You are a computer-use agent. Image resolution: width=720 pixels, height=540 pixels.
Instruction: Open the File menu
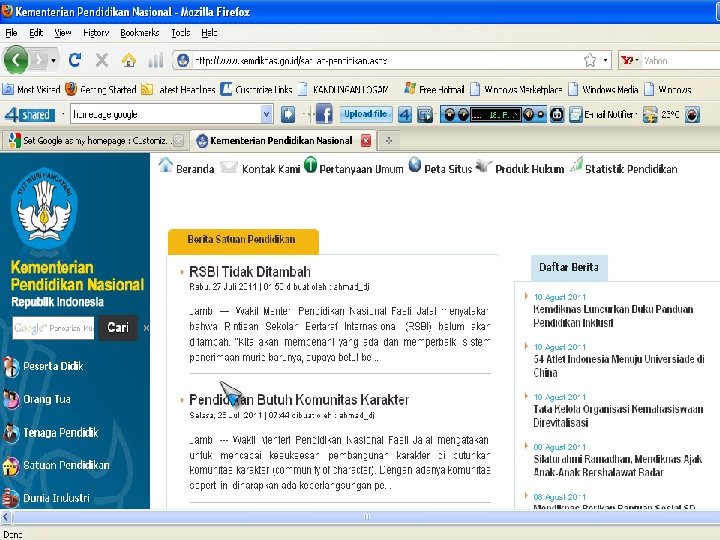[x=11, y=33]
